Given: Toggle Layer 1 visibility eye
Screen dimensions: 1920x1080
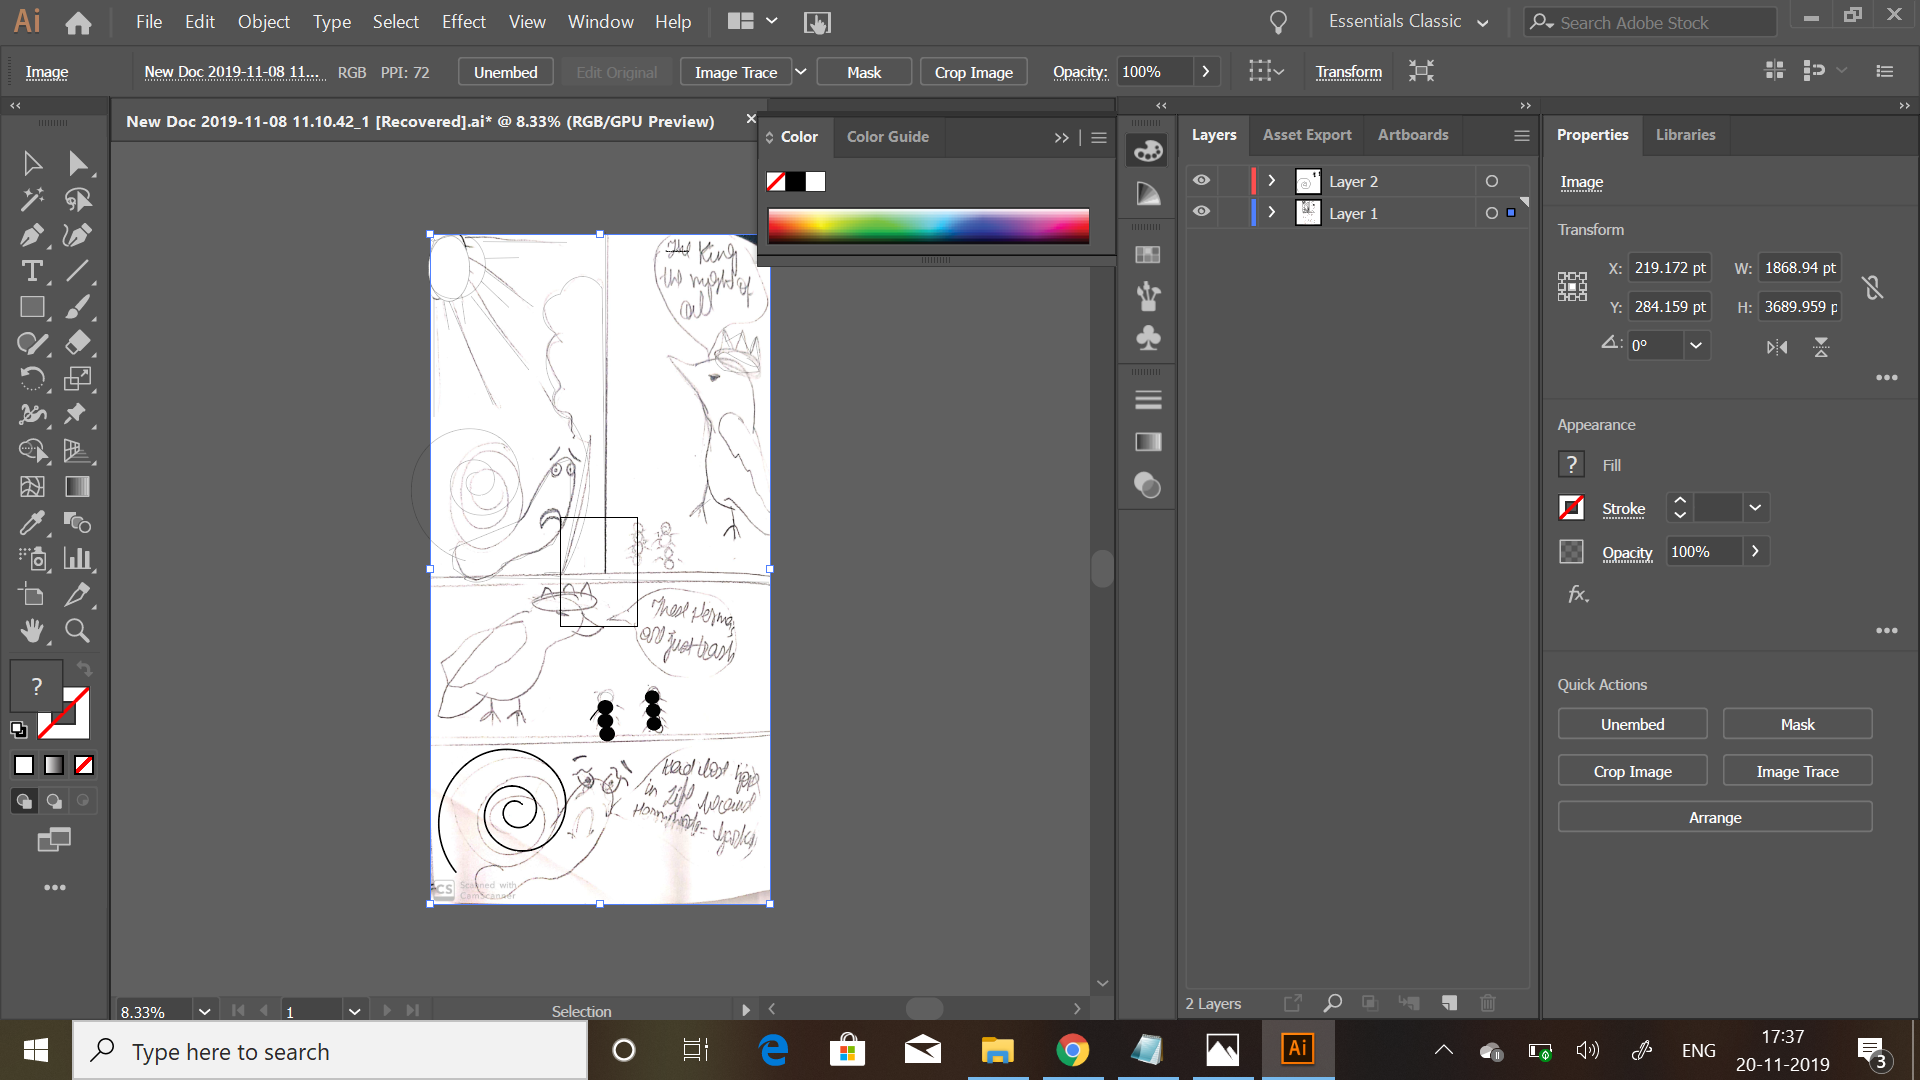Looking at the screenshot, I should click(1201, 213).
